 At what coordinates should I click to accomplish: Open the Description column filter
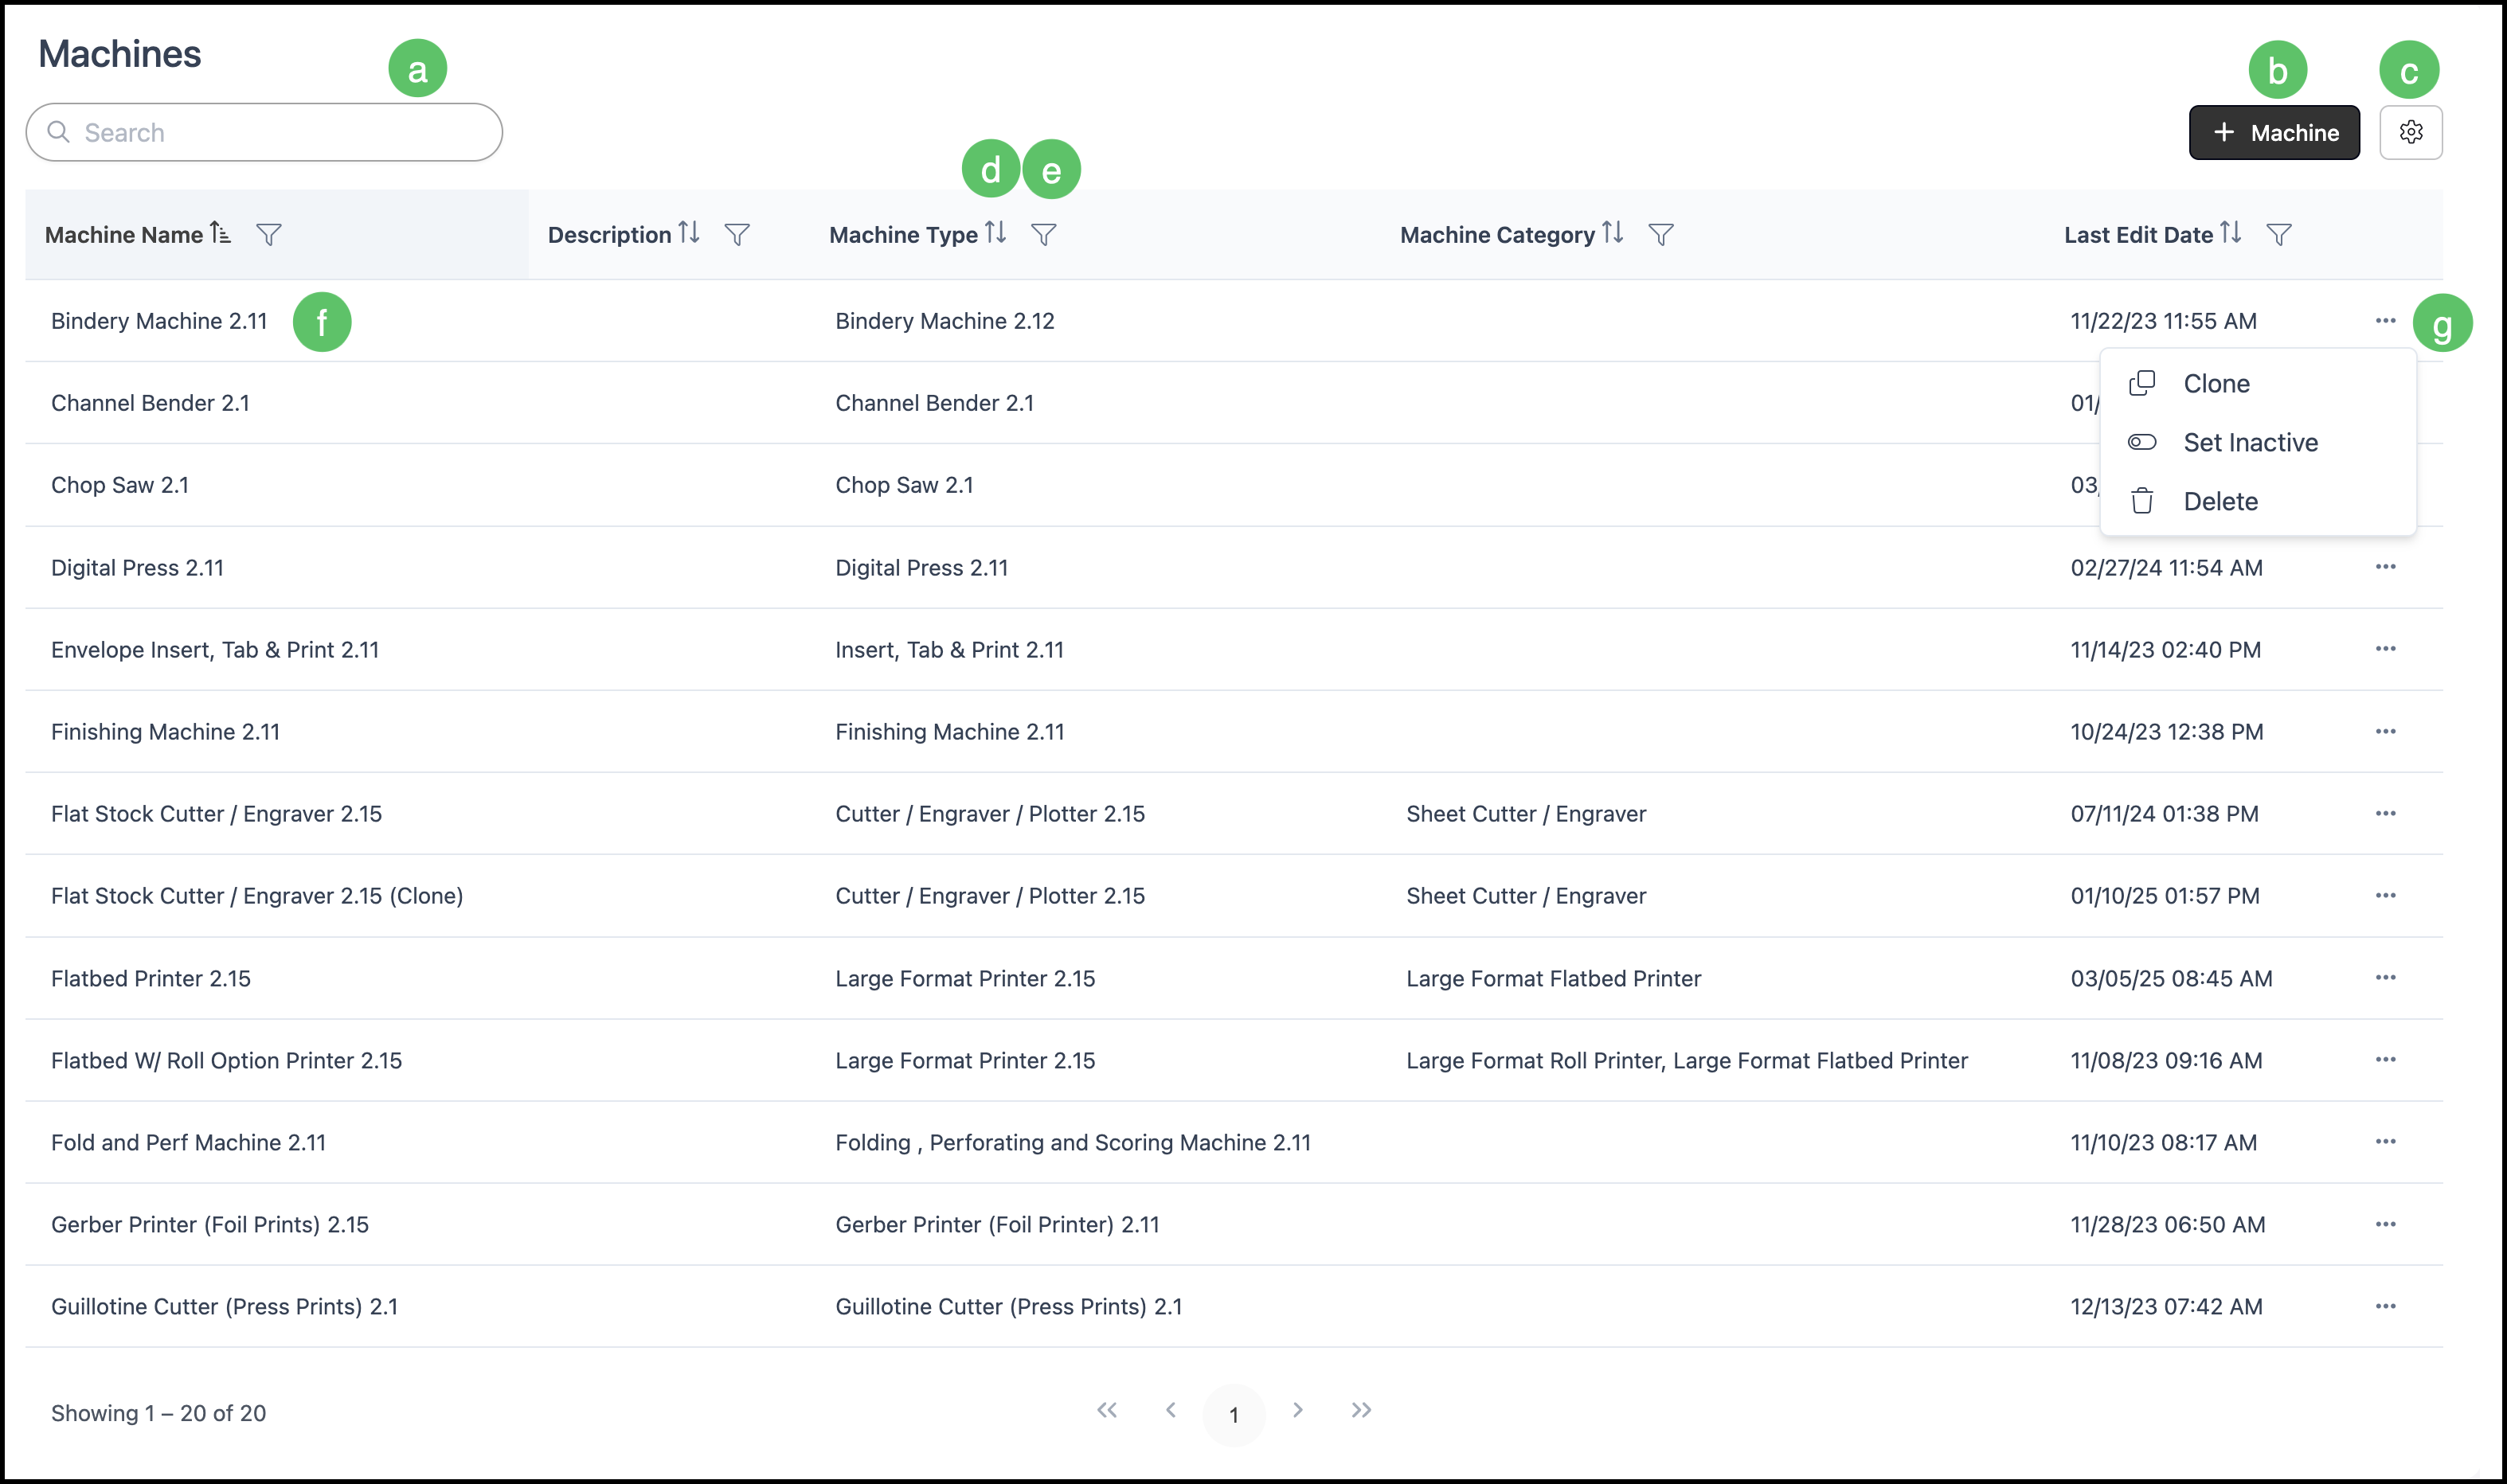pyautogui.click(x=737, y=235)
